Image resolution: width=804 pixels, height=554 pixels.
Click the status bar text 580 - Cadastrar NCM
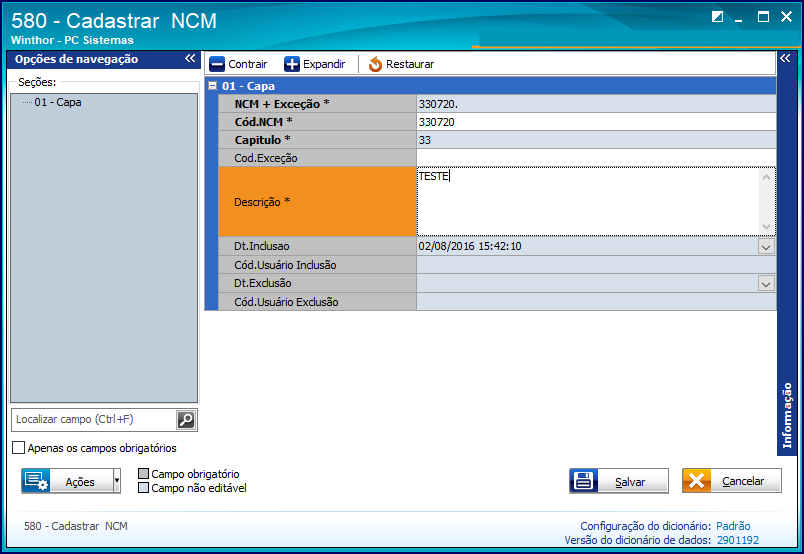click(76, 526)
